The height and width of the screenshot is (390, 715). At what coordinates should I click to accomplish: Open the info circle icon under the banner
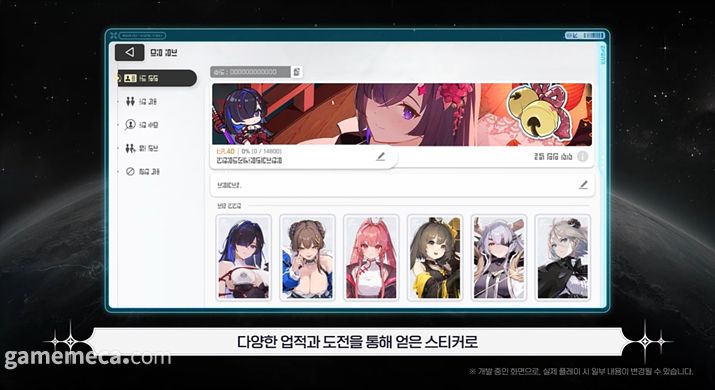click(582, 156)
